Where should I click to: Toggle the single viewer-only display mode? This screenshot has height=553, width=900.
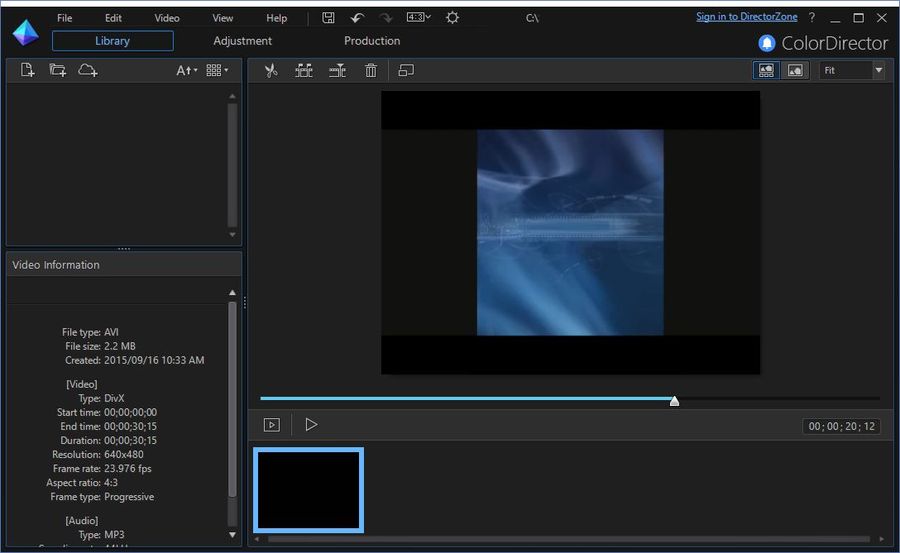click(795, 70)
